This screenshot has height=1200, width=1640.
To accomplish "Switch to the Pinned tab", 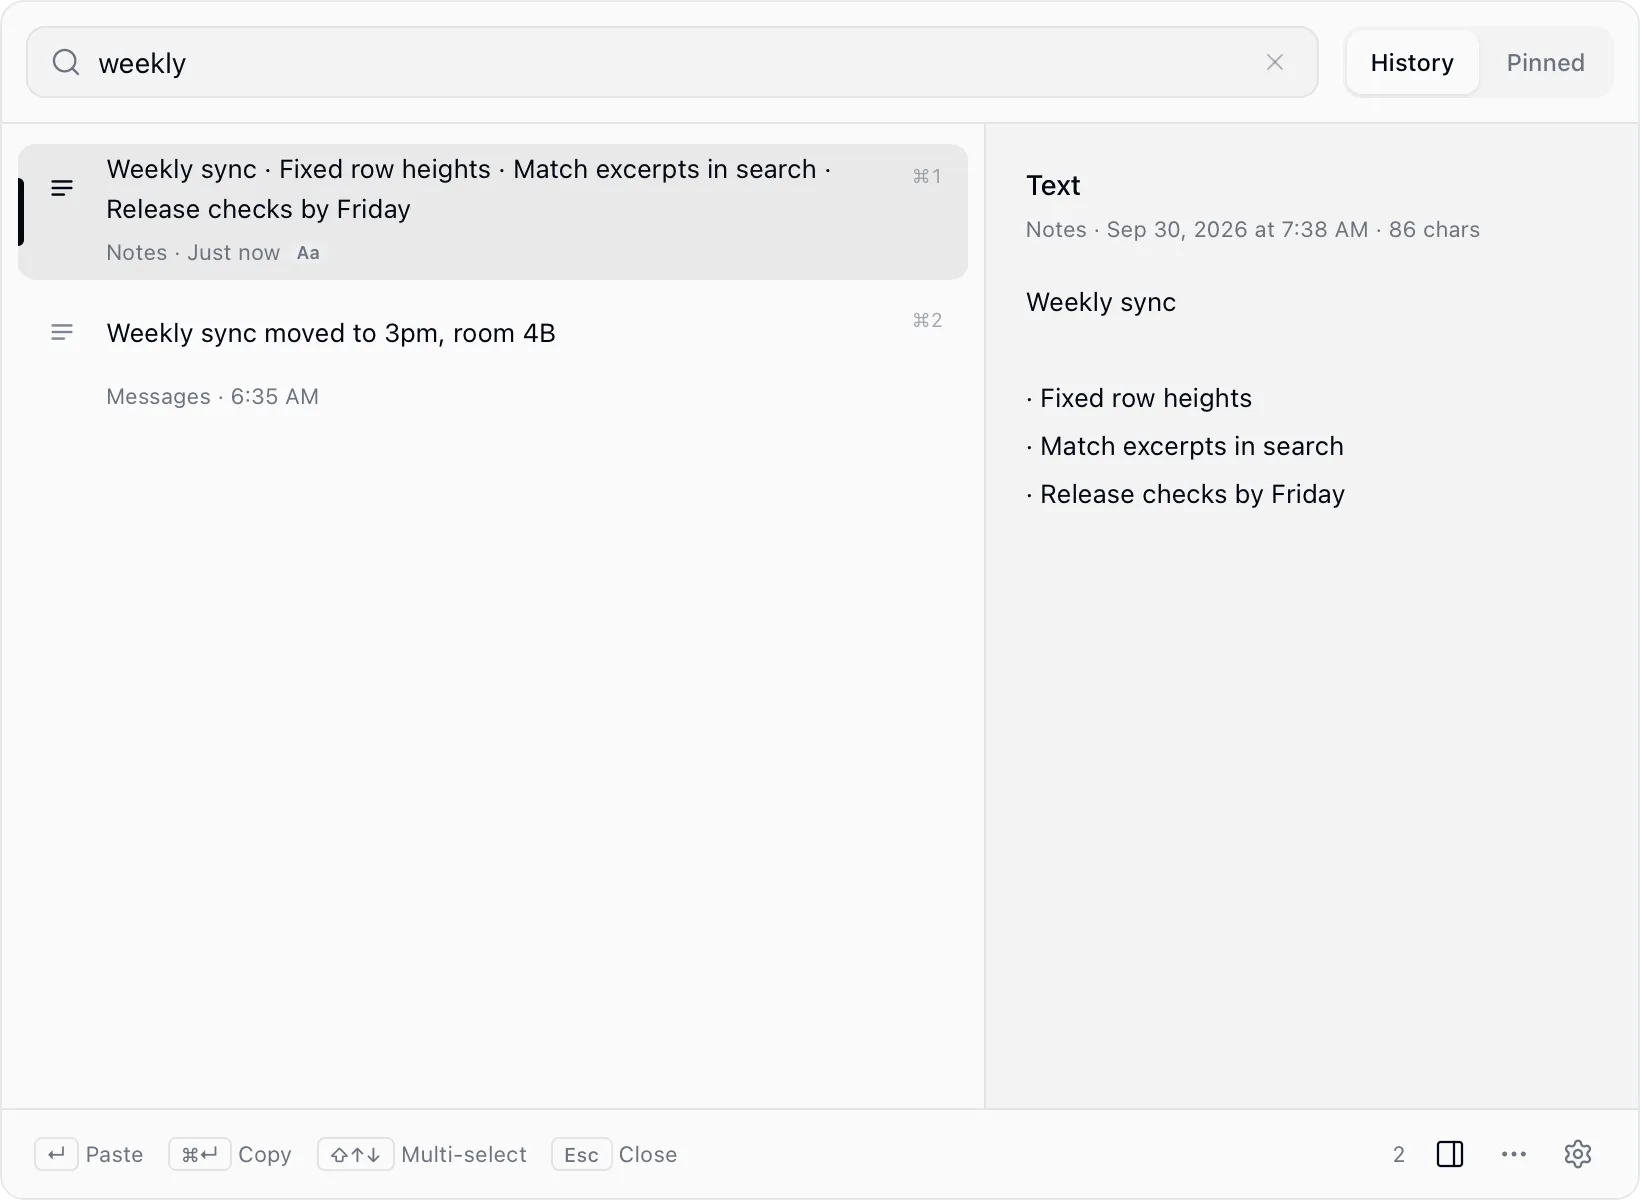I will point(1545,63).
